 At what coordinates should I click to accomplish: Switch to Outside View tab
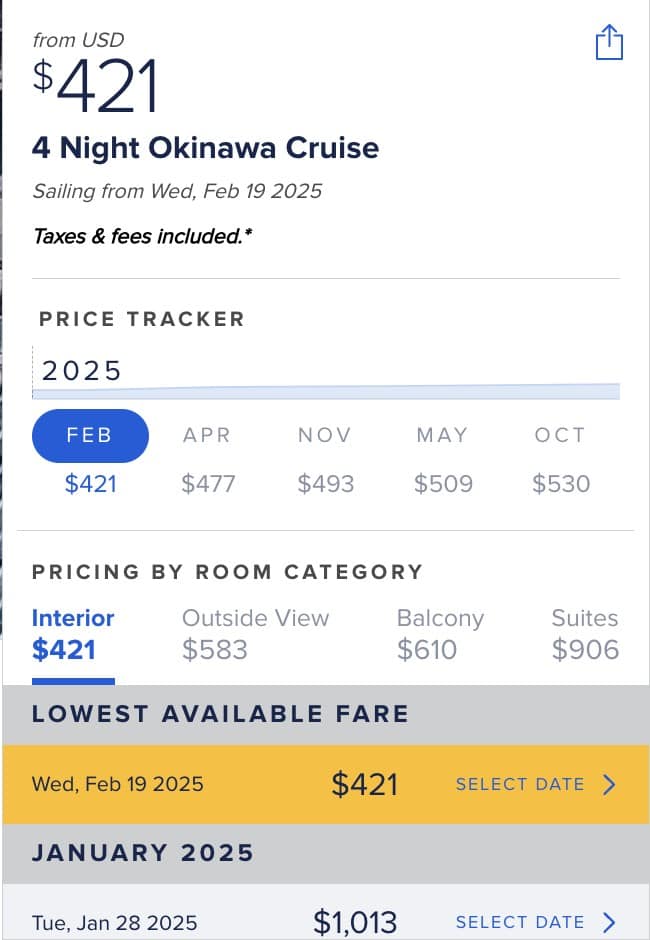coord(255,634)
